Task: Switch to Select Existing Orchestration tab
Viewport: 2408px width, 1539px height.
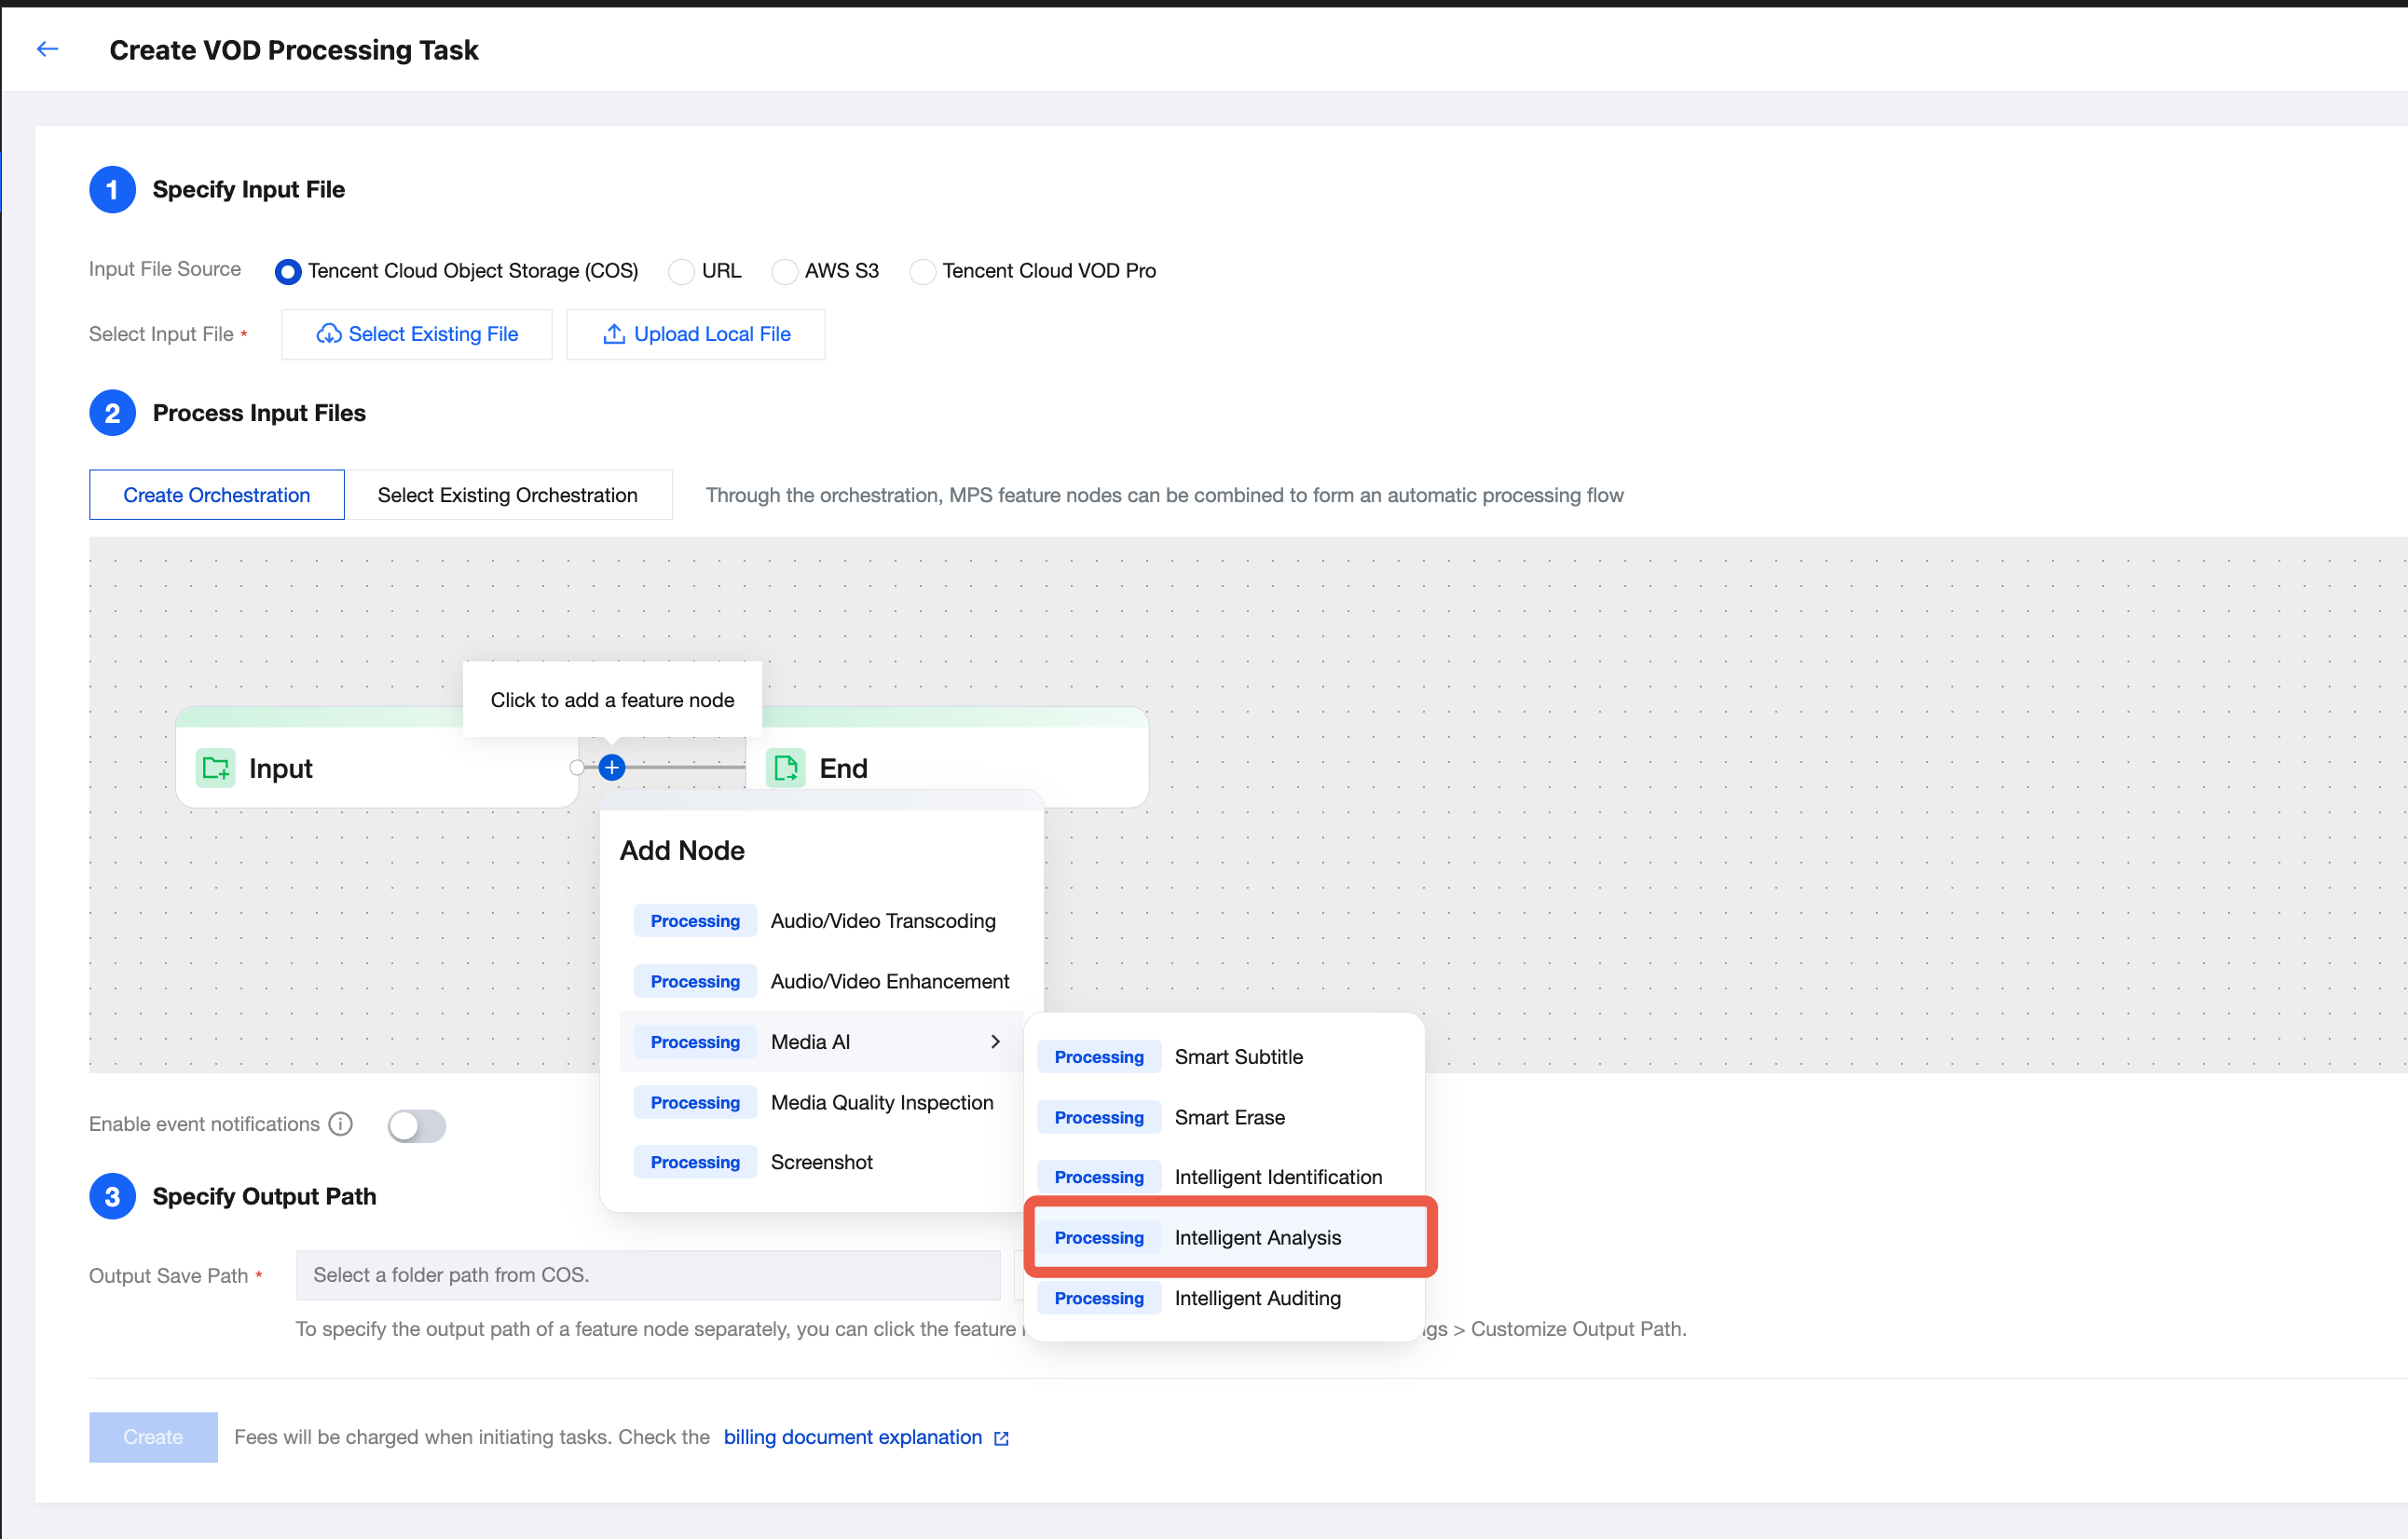Action: 507,495
